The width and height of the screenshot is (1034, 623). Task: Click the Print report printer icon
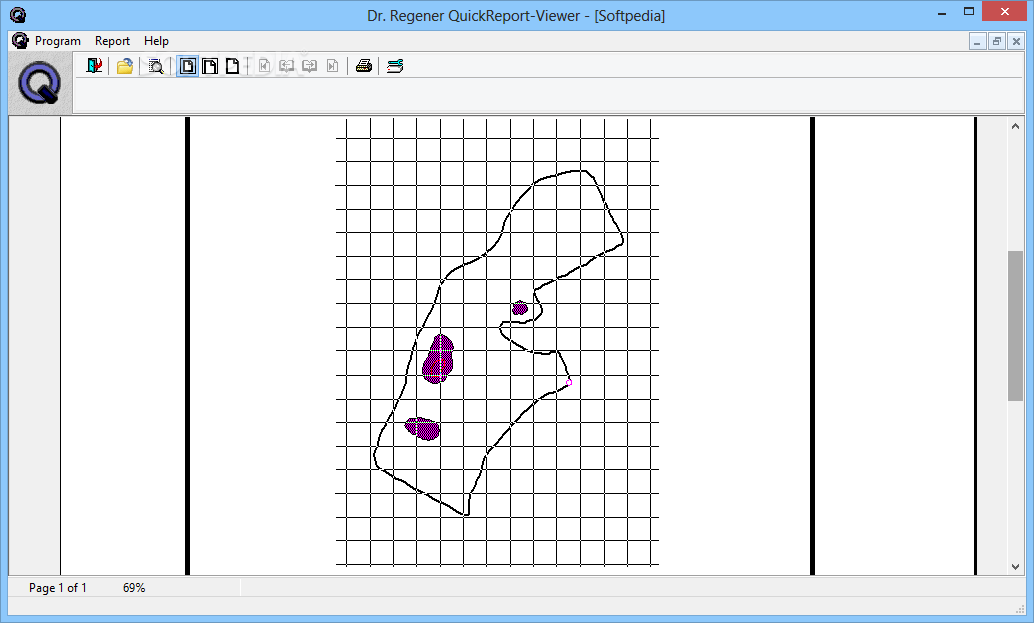click(364, 66)
